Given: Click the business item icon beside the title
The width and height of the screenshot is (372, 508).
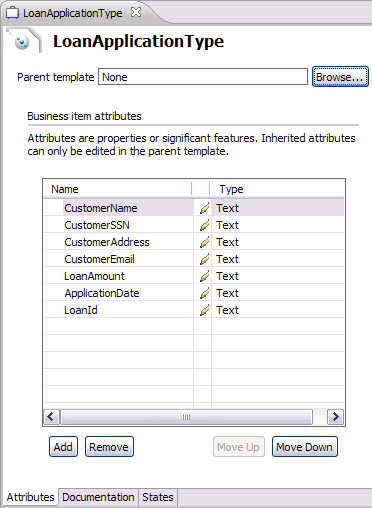Looking at the screenshot, I should (x=22, y=42).
